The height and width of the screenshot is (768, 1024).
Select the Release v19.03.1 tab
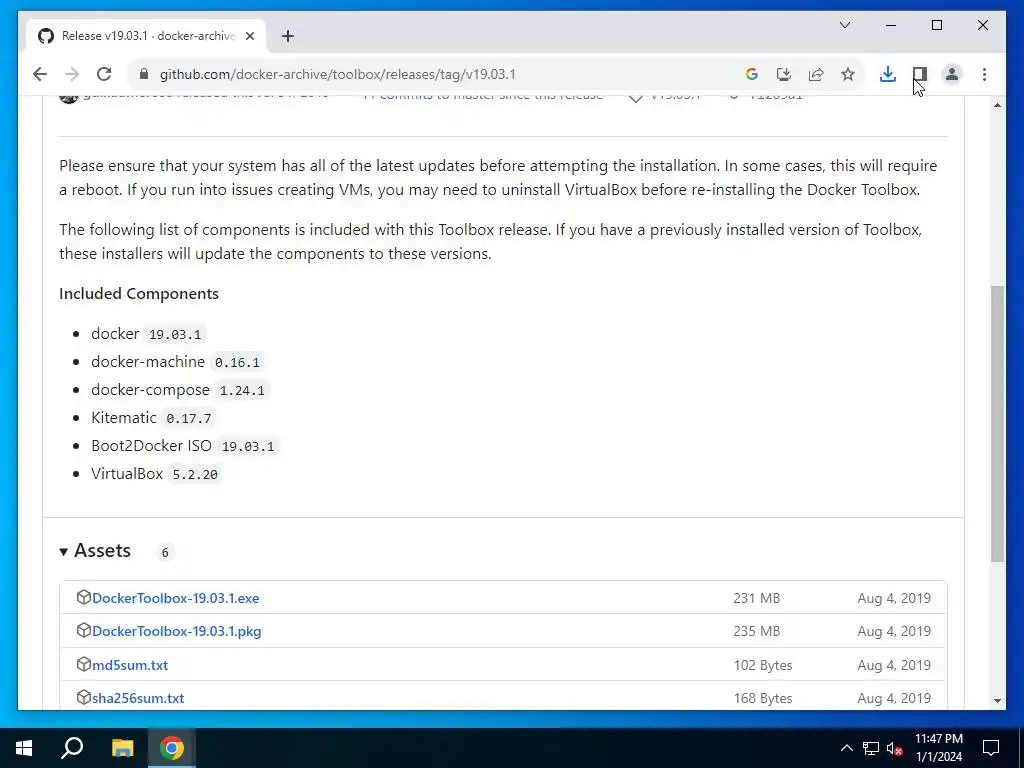pyautogui.click(x=146, y=36)
